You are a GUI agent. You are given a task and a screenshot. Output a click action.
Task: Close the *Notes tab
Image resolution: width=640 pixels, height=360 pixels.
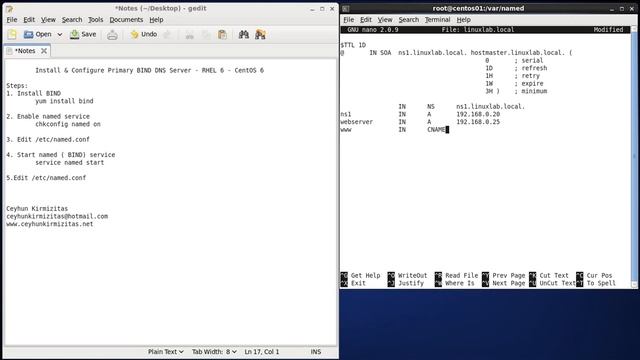tap(44, 51)
